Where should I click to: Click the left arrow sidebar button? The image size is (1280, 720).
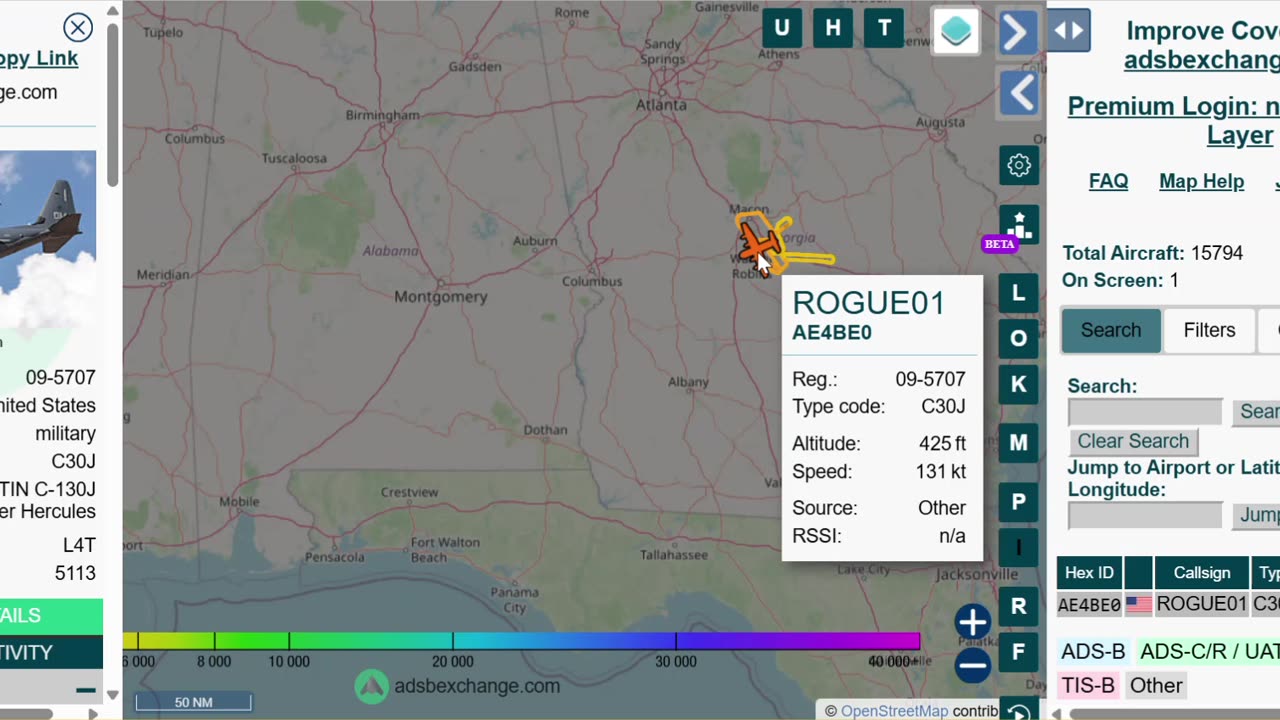[x=1018, y=94]
